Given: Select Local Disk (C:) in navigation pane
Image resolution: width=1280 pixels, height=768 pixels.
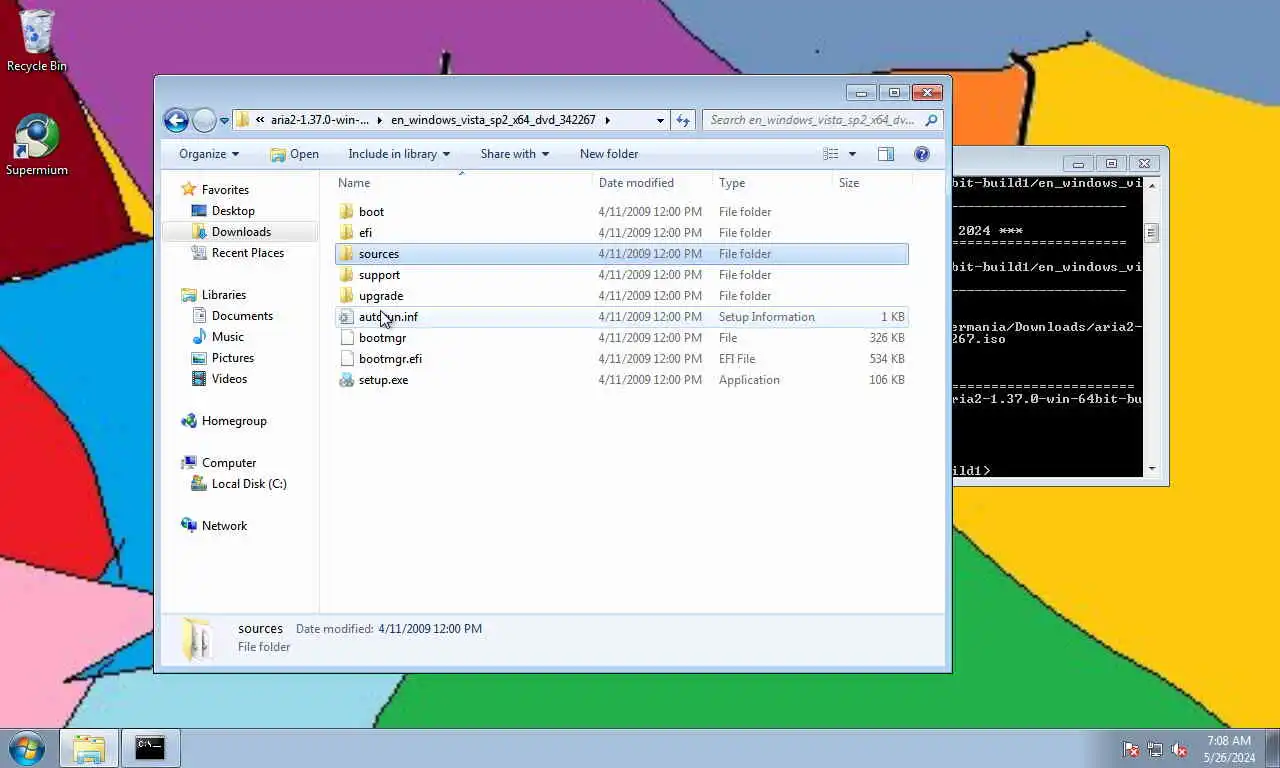Looking at the screenshot, I should pos(249,484).
